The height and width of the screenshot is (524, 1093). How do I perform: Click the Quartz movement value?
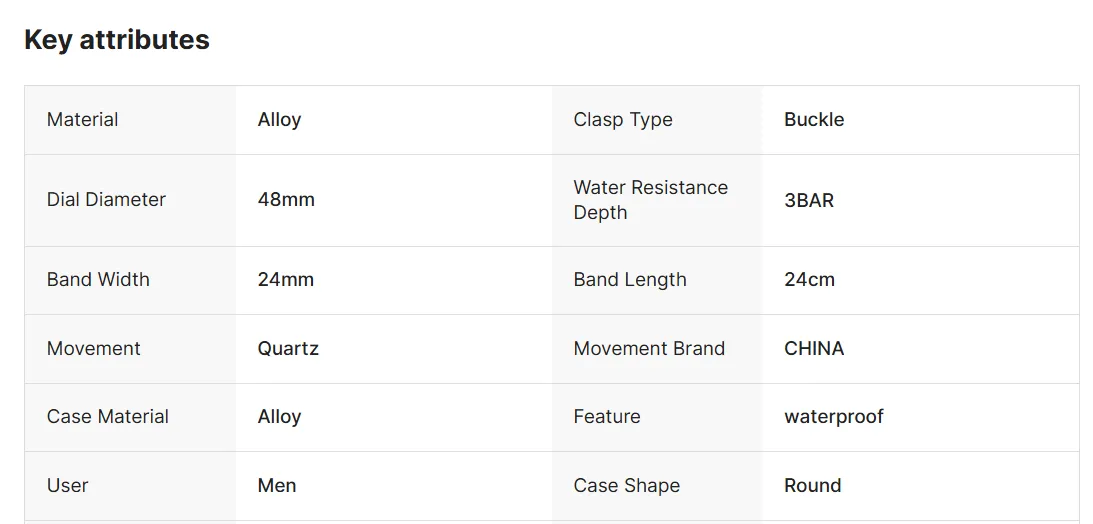(288, 349)
